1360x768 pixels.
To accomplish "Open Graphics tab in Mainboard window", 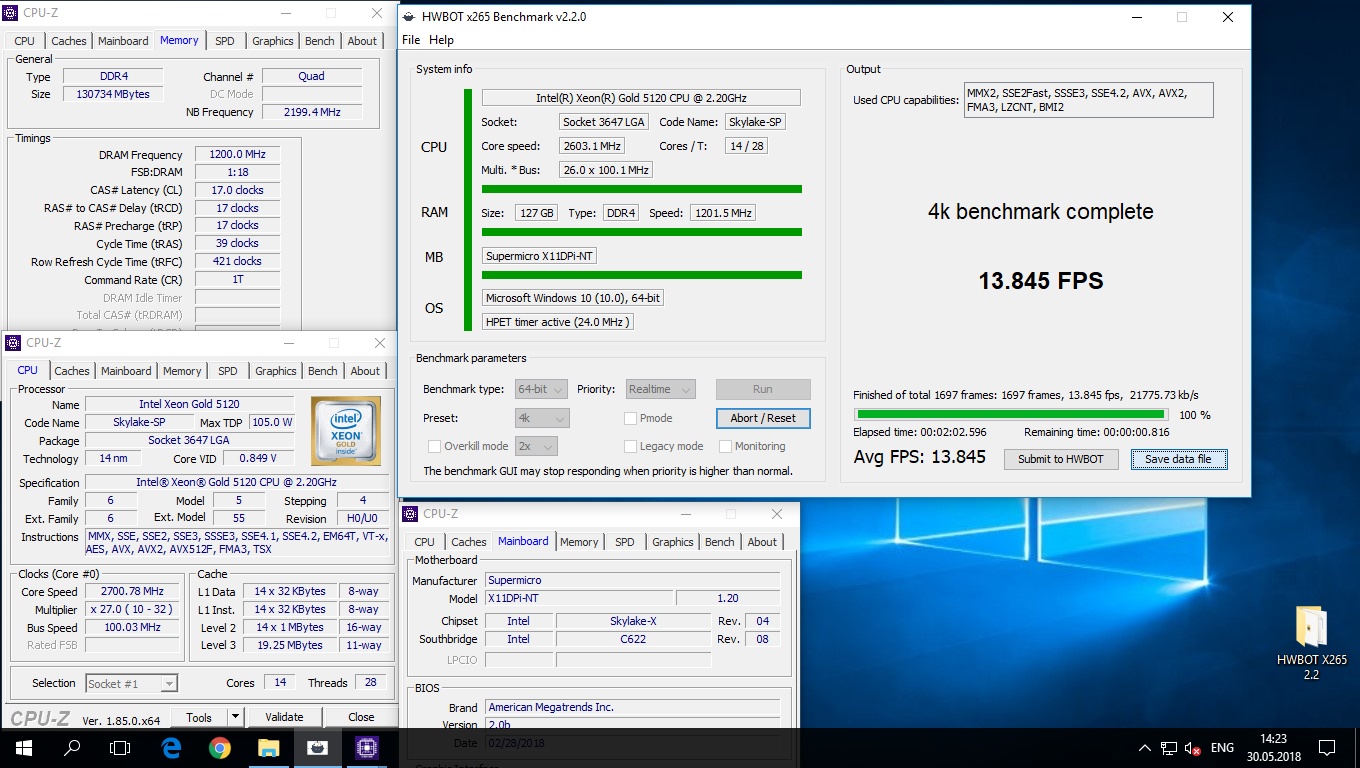I will click(x=672, y=542).
